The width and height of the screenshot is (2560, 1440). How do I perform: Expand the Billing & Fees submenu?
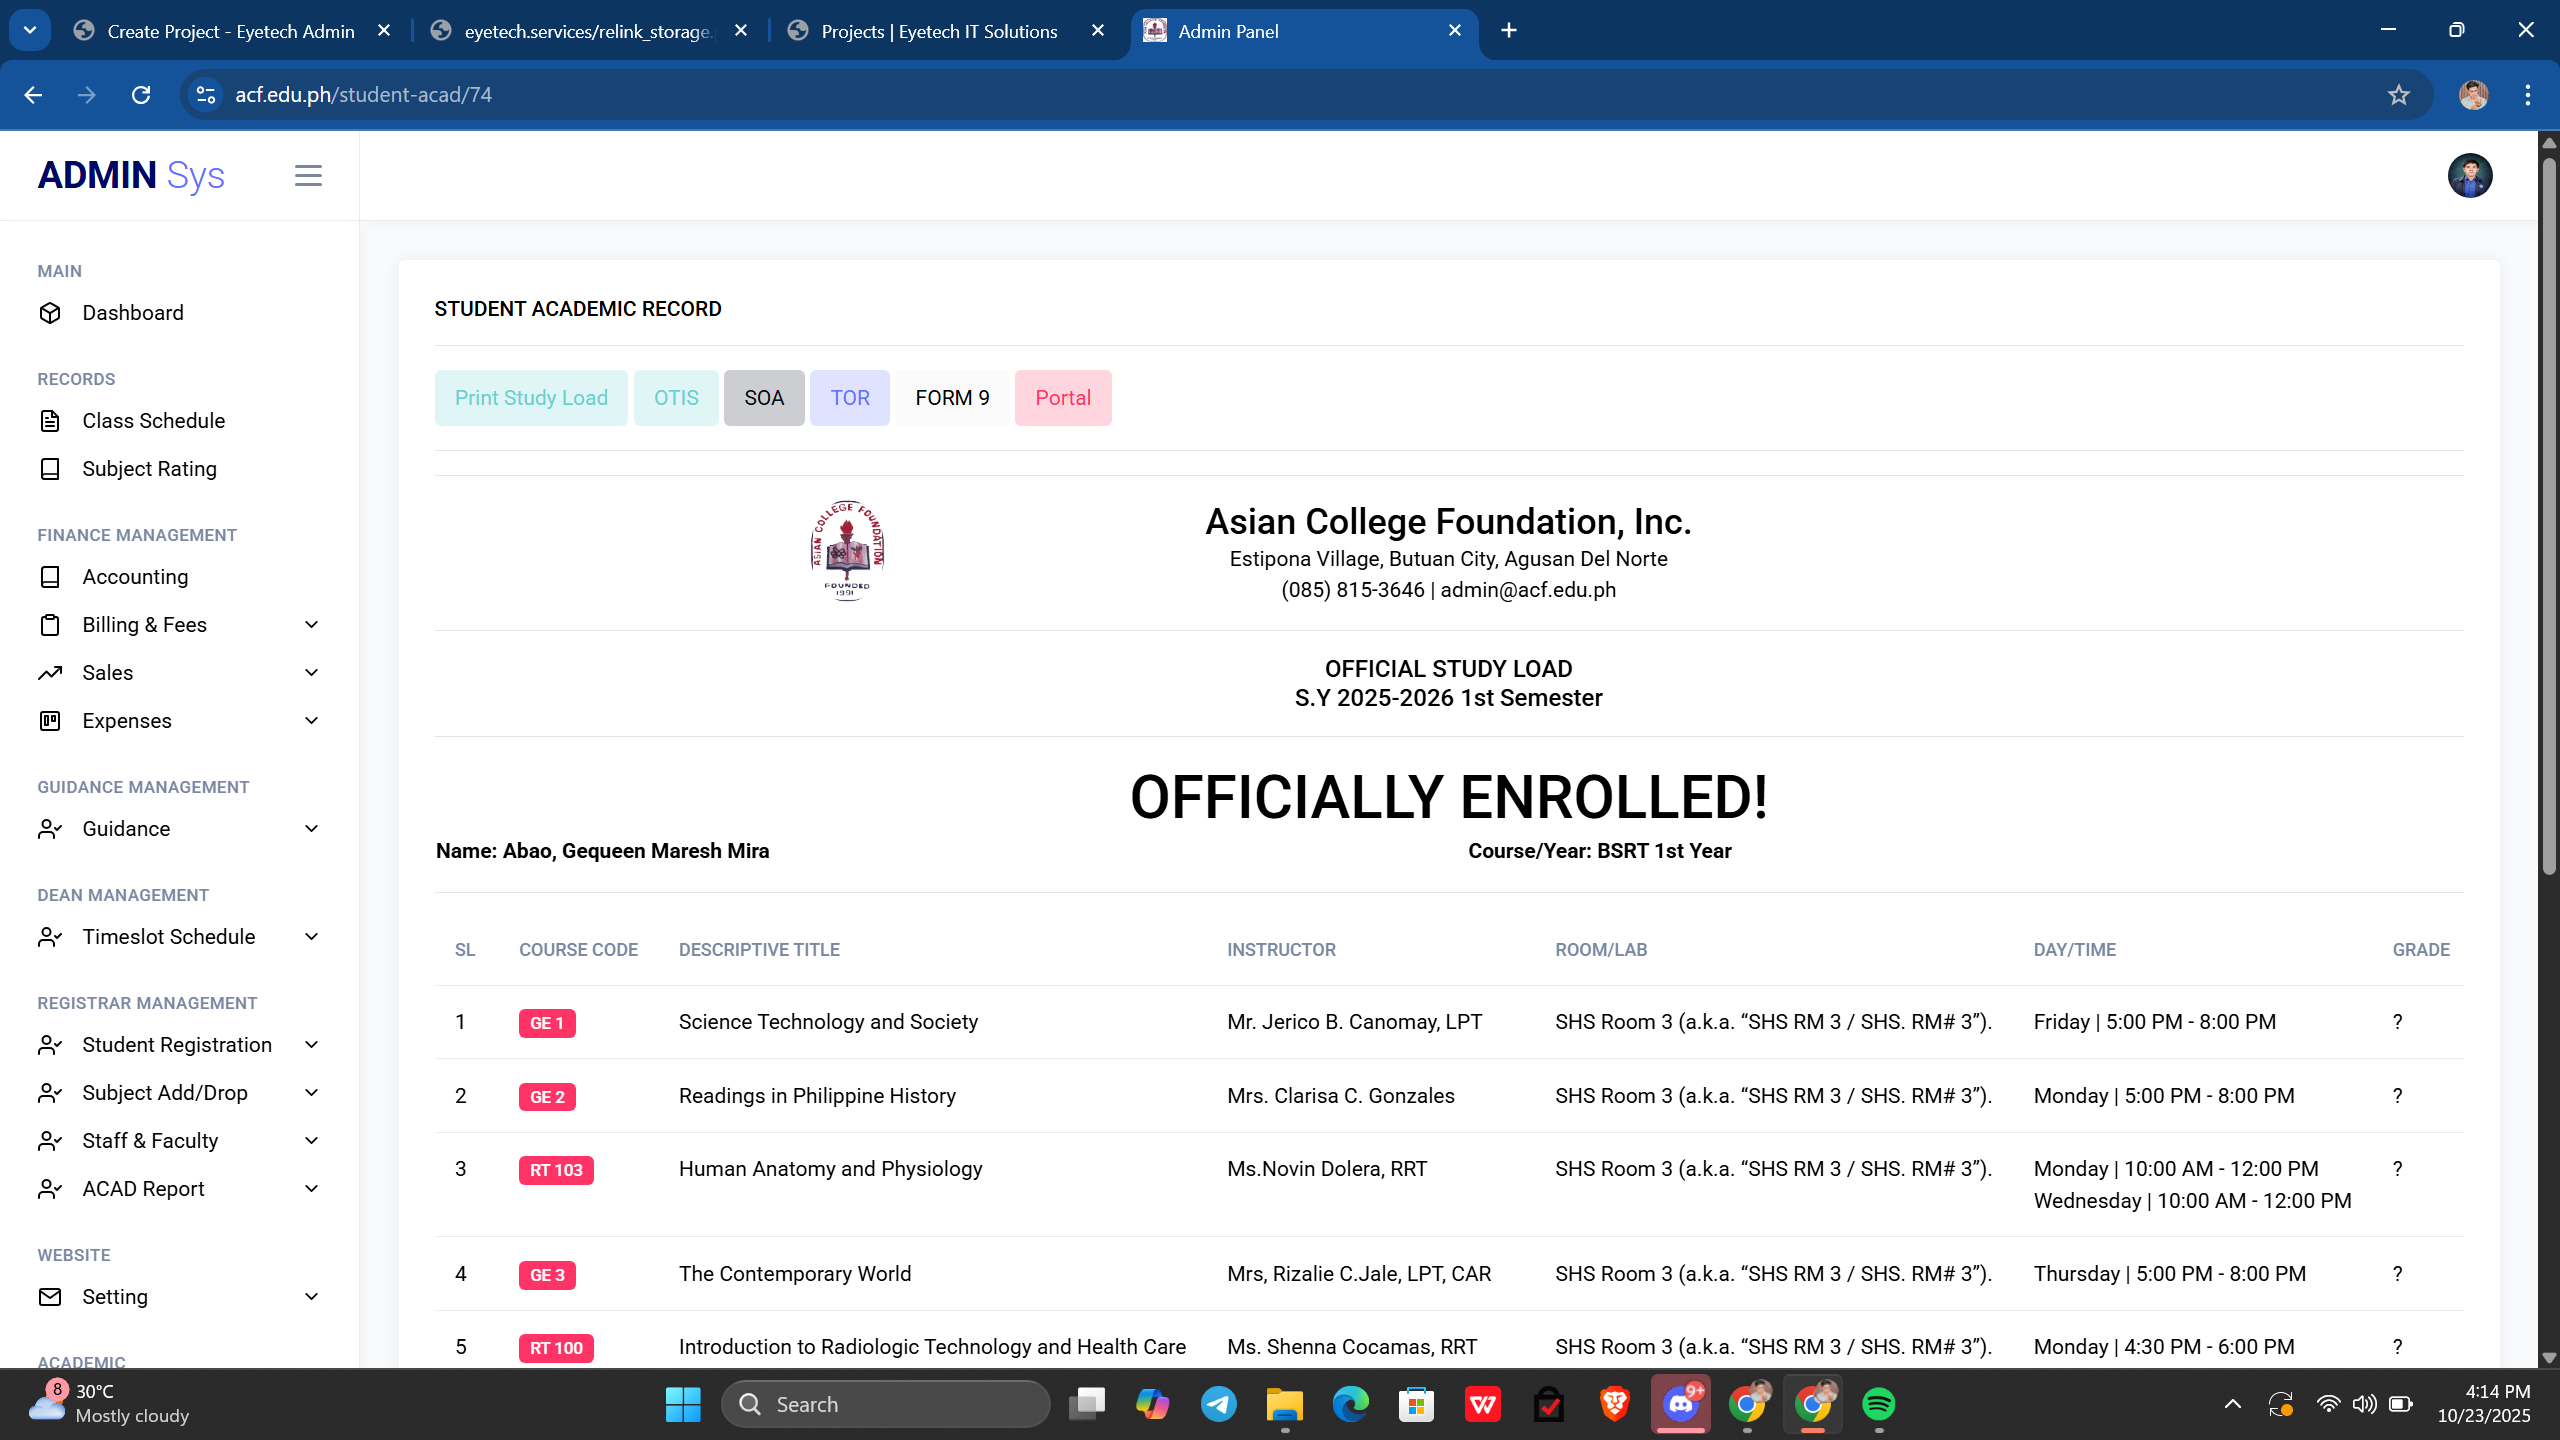(311, 625)
